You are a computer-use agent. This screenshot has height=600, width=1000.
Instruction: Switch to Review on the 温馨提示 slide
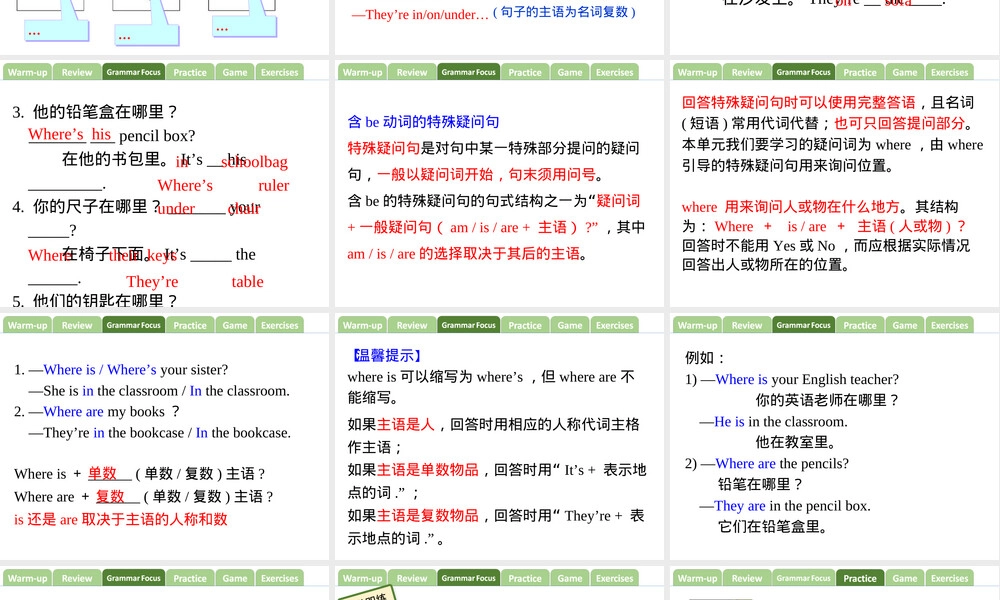[412, 325]
